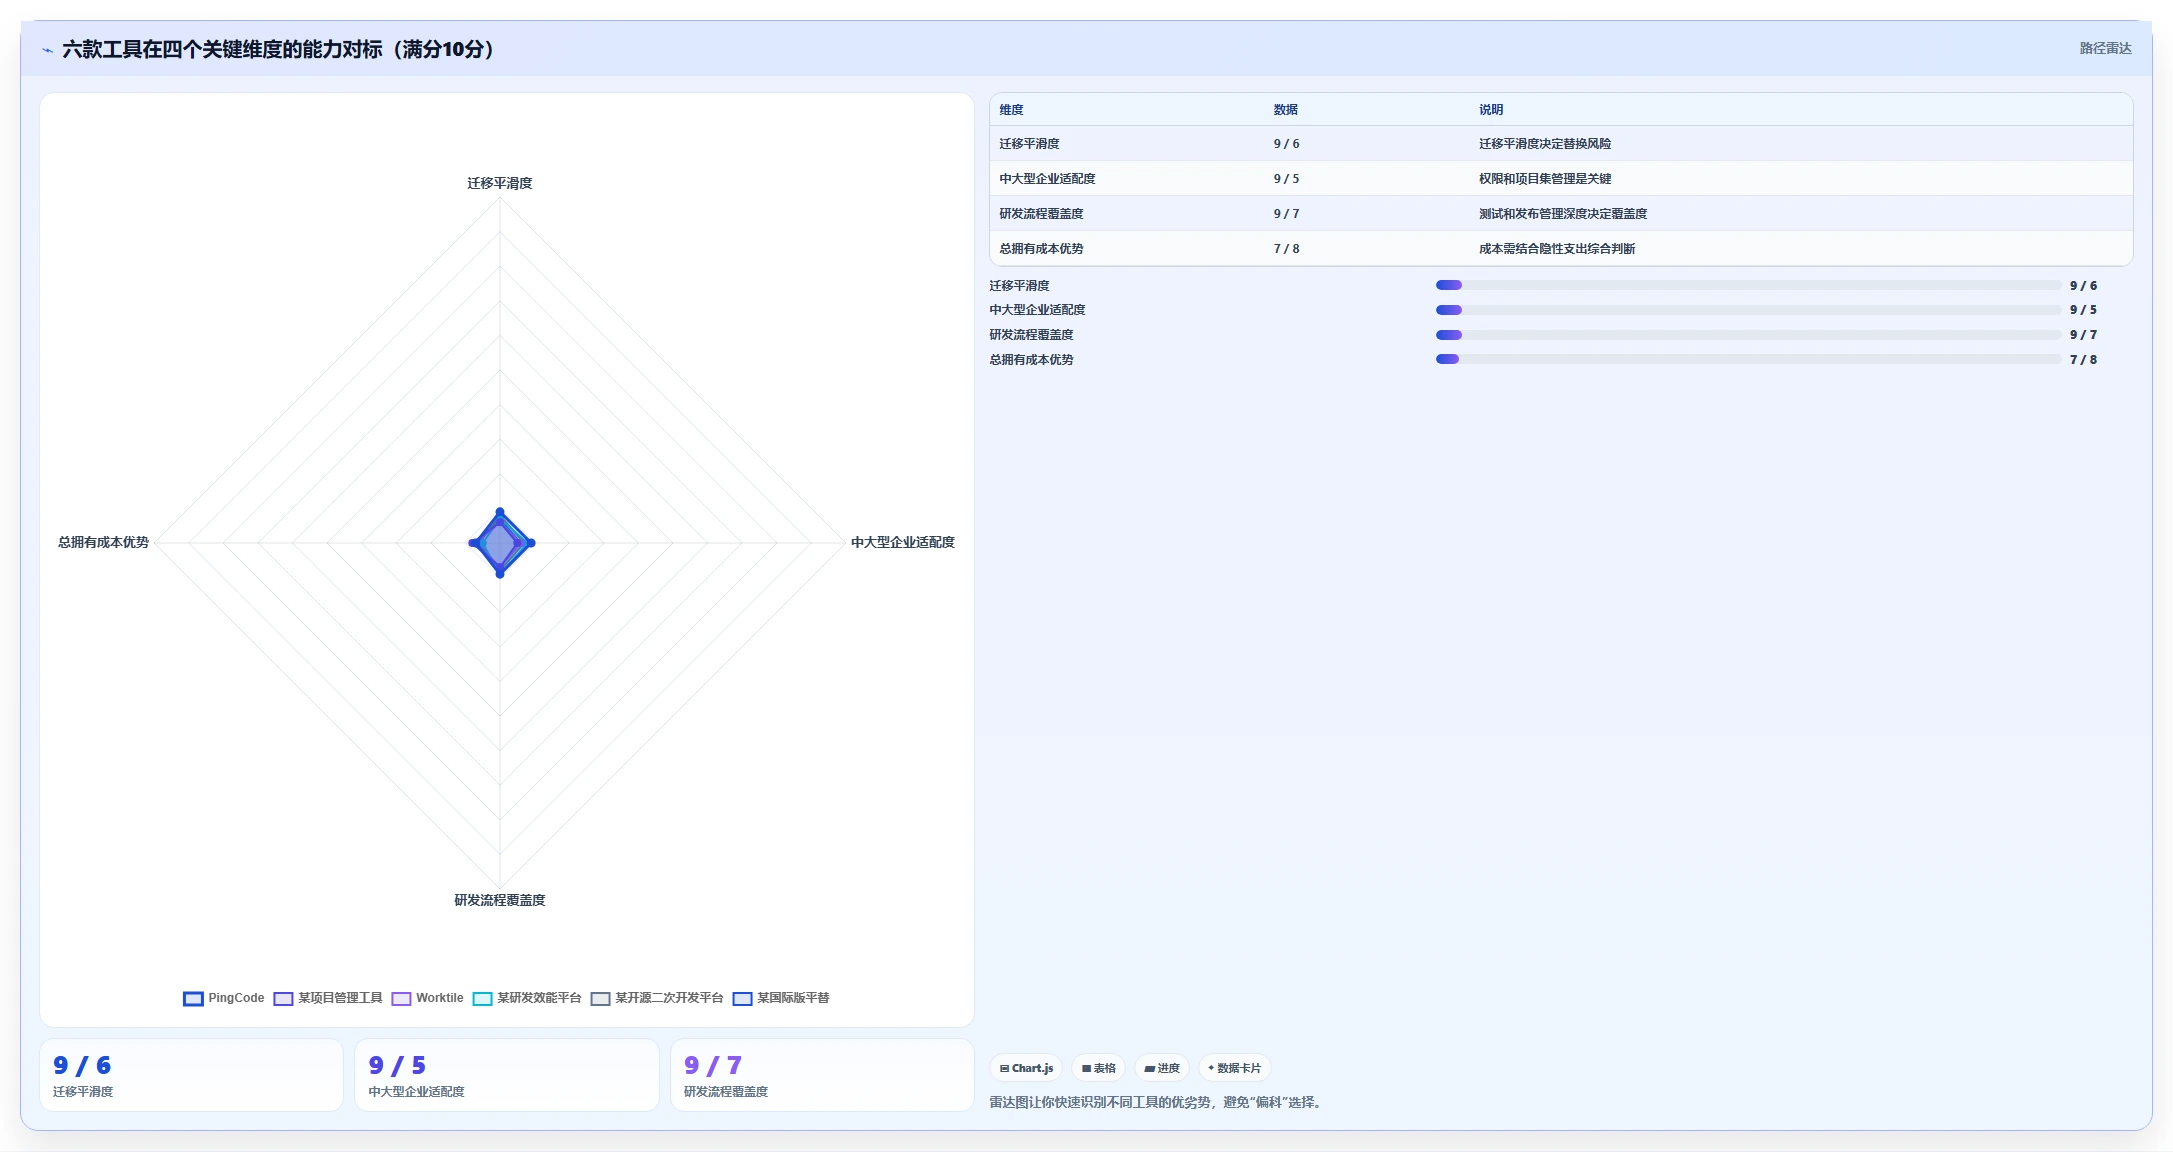Click the radar axis label 研发流程覆盖度
2173x1152 pixels.
point(500,900)
